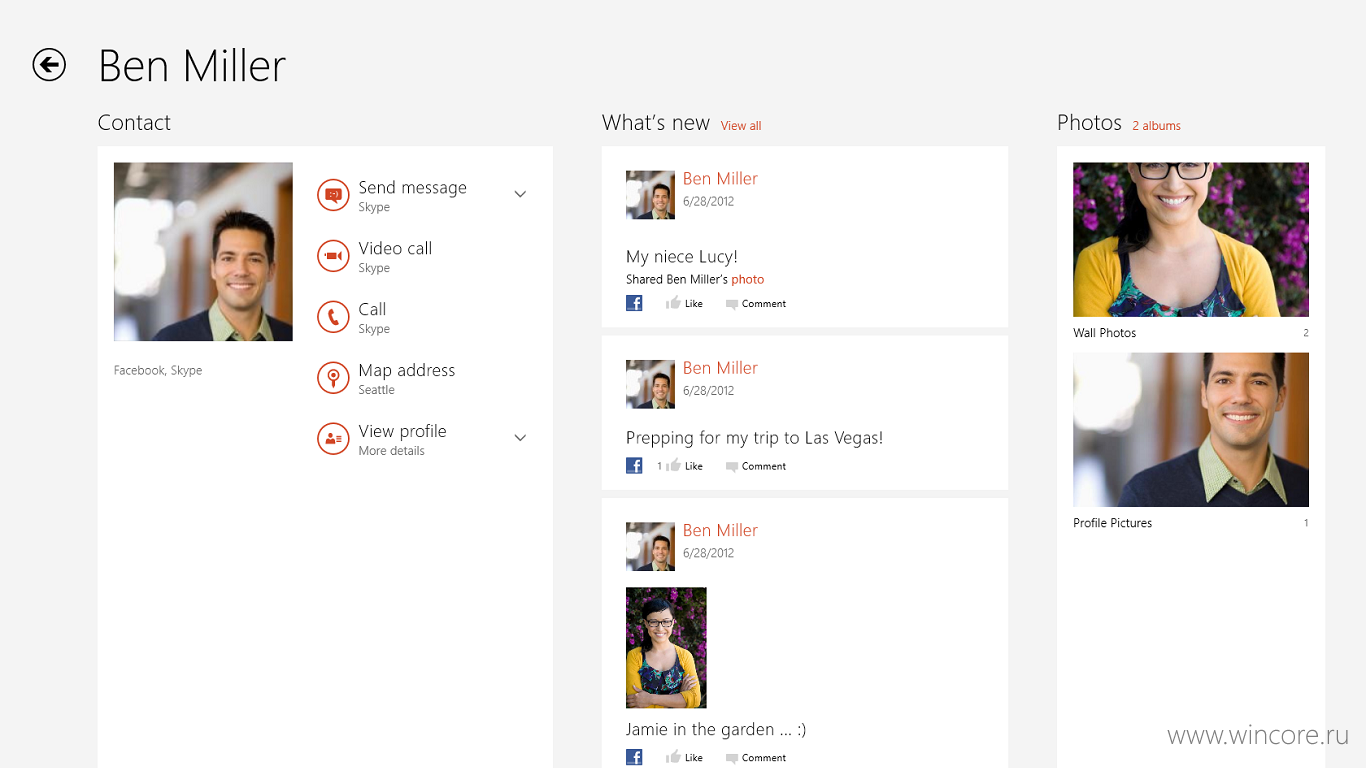Click thumbs-up icon on 'Jamie in the garden' post
Viewport: 1366px width, 768px height.
pyautogui.click(x=673, y=757)
